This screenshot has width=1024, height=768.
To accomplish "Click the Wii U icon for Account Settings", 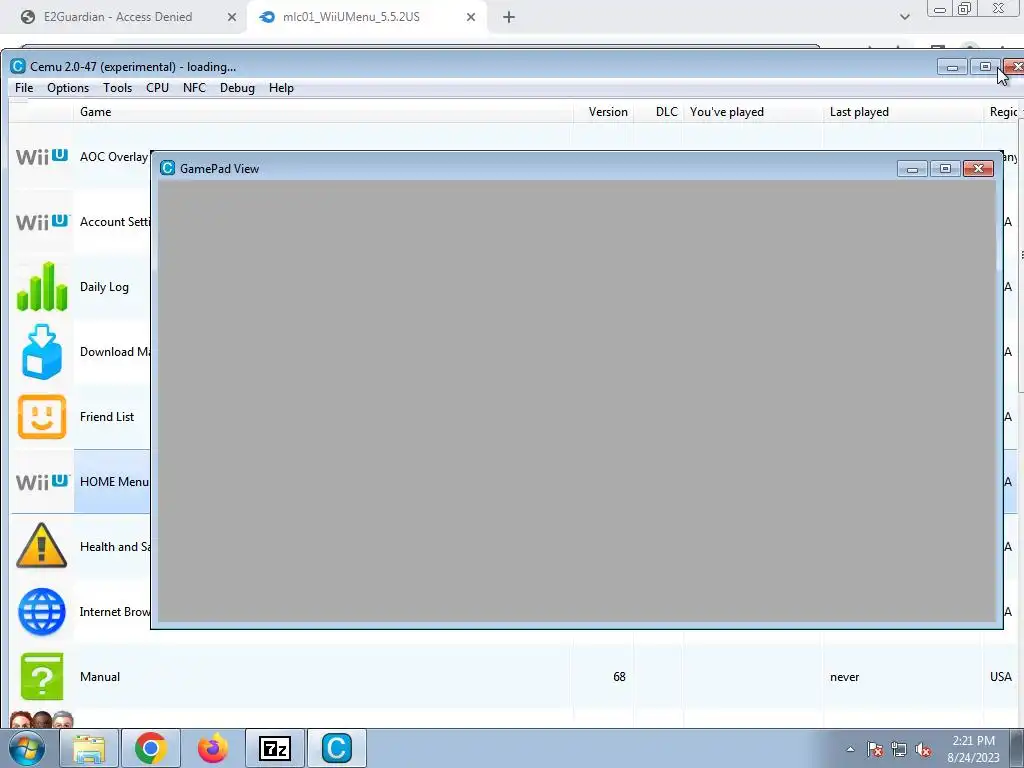I will point(42,222).
